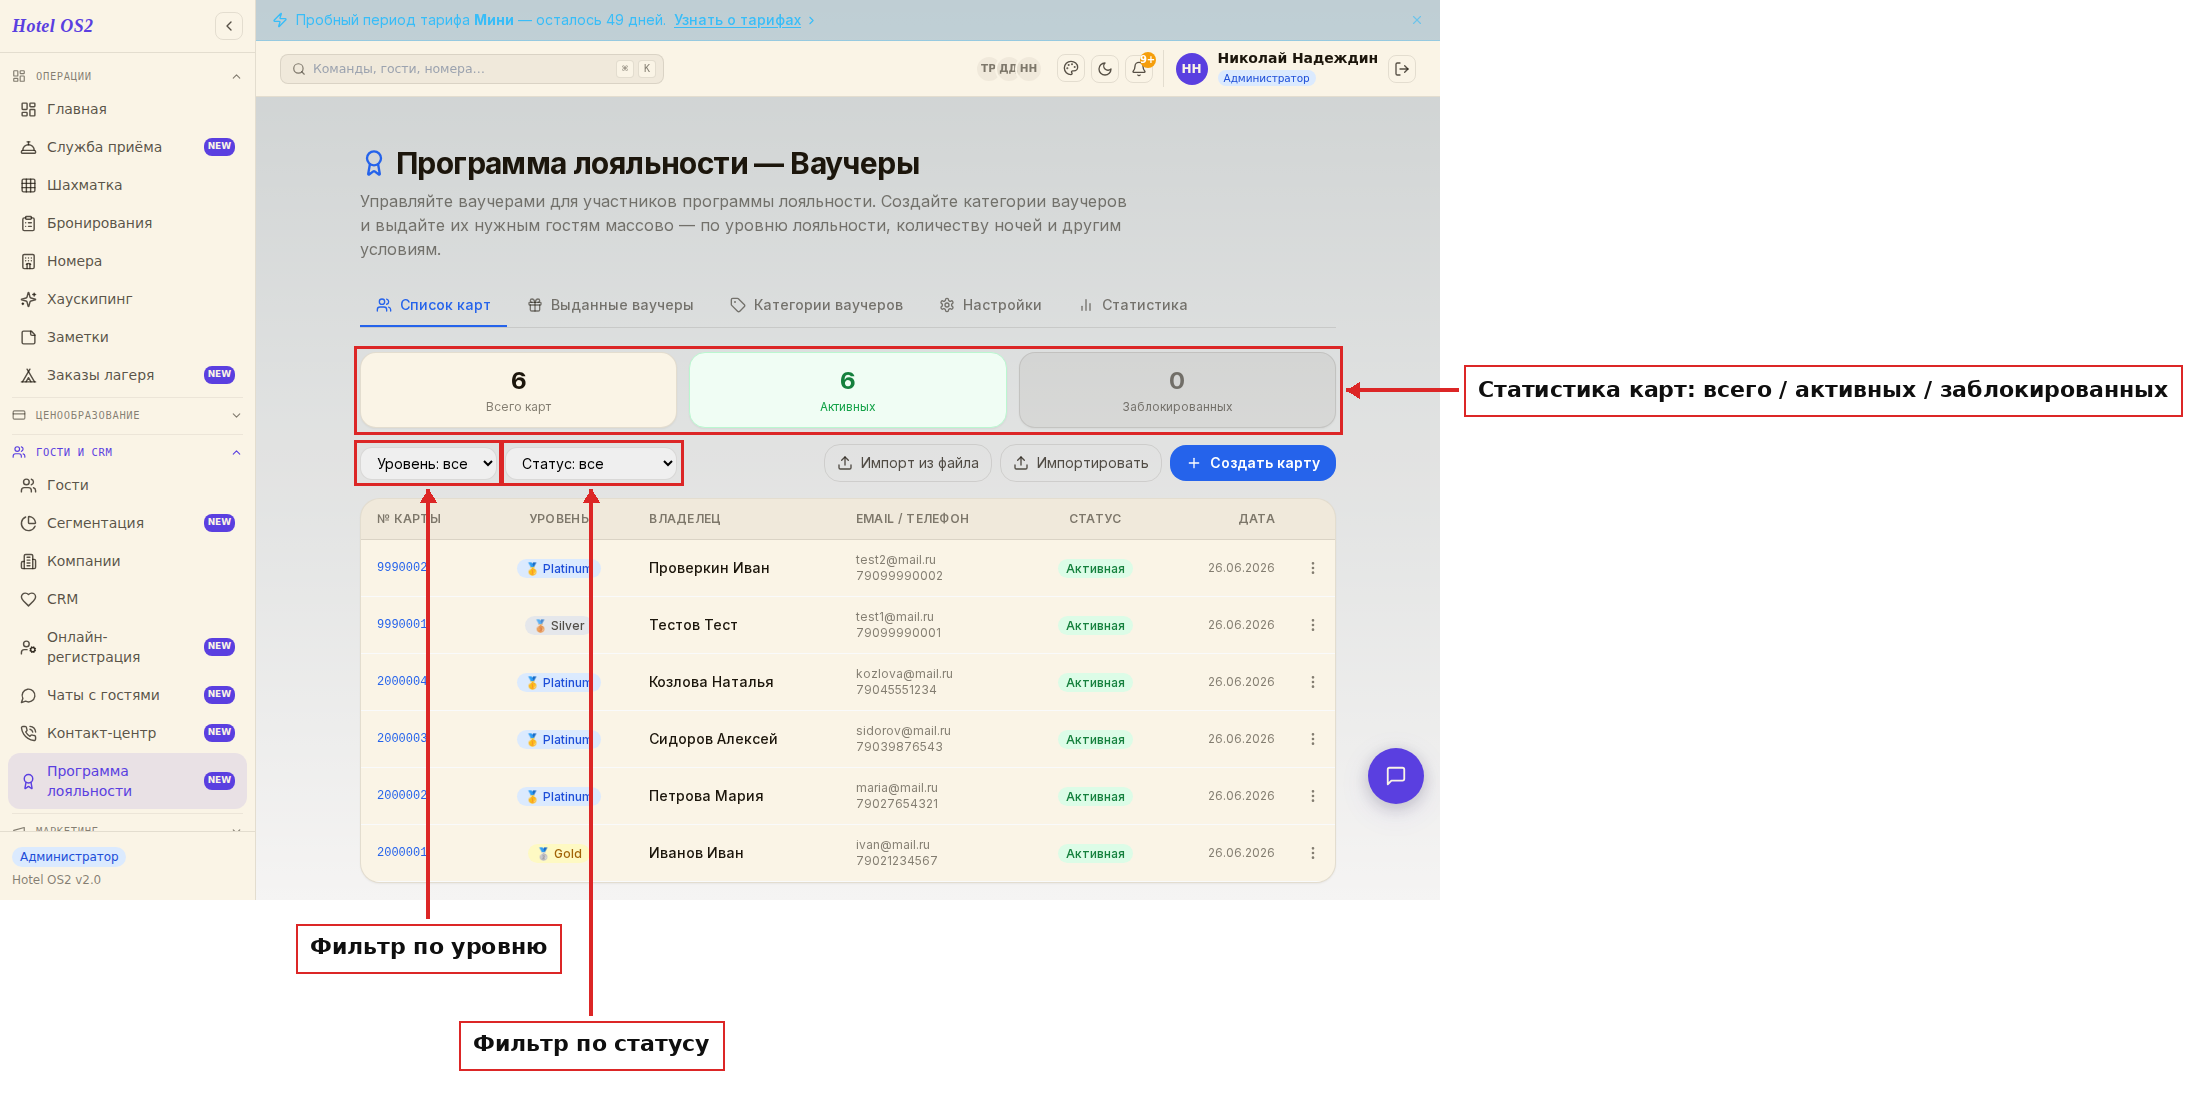2206x1094 pixels.
Task: Click the logout icon
Action: point(1402,69)
